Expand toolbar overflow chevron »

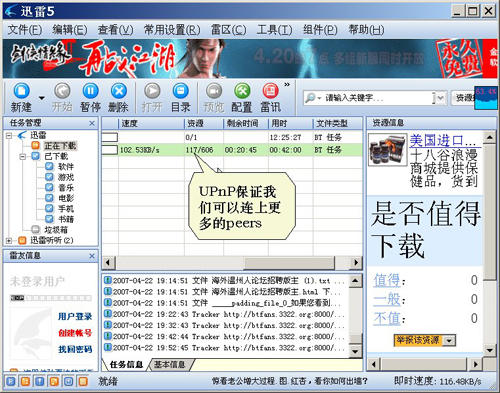pos(287,85)
